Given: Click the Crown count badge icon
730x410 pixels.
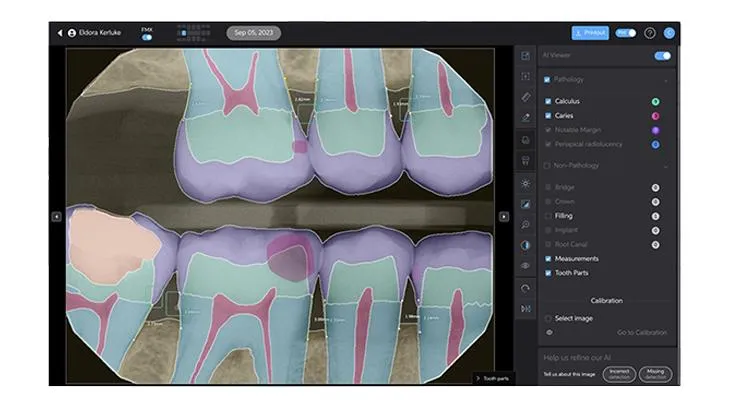Looking at the screenshot, I should tap(655, 202).
